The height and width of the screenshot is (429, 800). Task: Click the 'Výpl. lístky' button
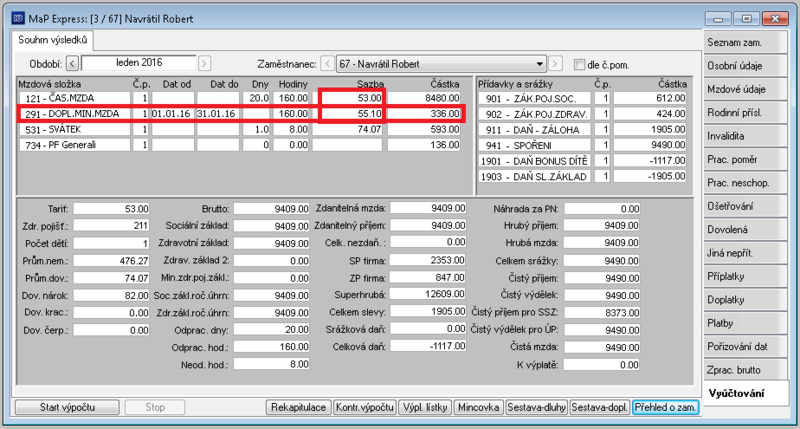[x=425, y=407]
